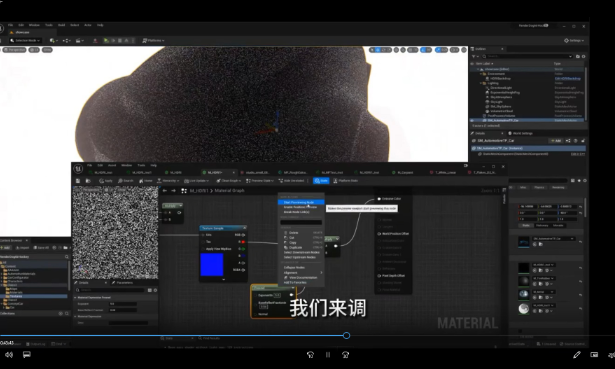Choose Collapse Nodes in context menu
The height and width of the screenshot is (369, 615).
click(301, 267)
